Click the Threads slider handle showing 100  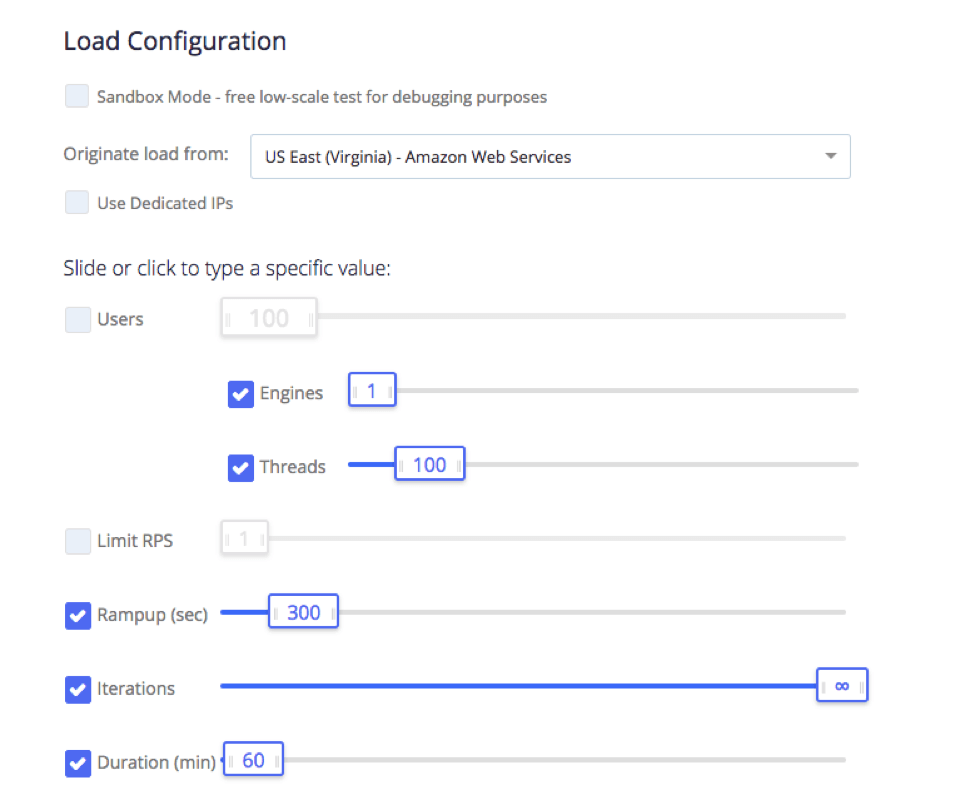point(430,464)
